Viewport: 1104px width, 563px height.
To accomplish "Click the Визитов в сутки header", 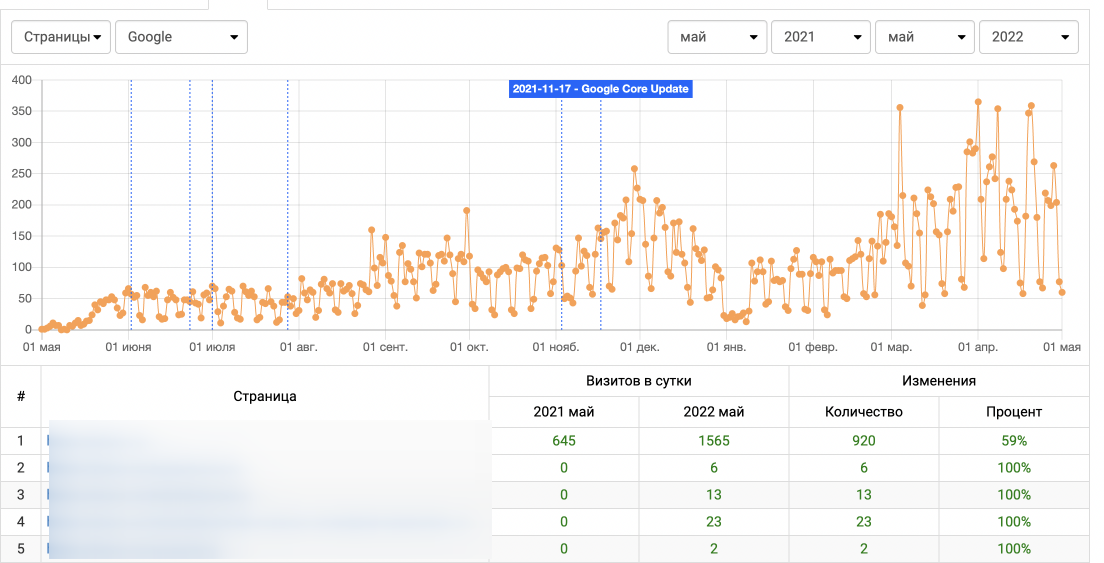I will point(639,381).
